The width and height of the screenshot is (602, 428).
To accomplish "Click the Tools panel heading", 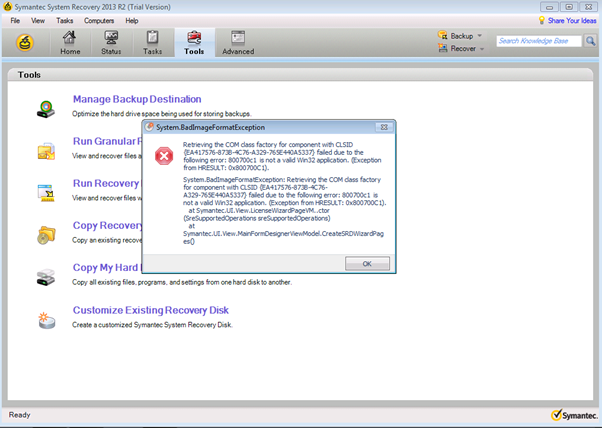I will [29, 75].
